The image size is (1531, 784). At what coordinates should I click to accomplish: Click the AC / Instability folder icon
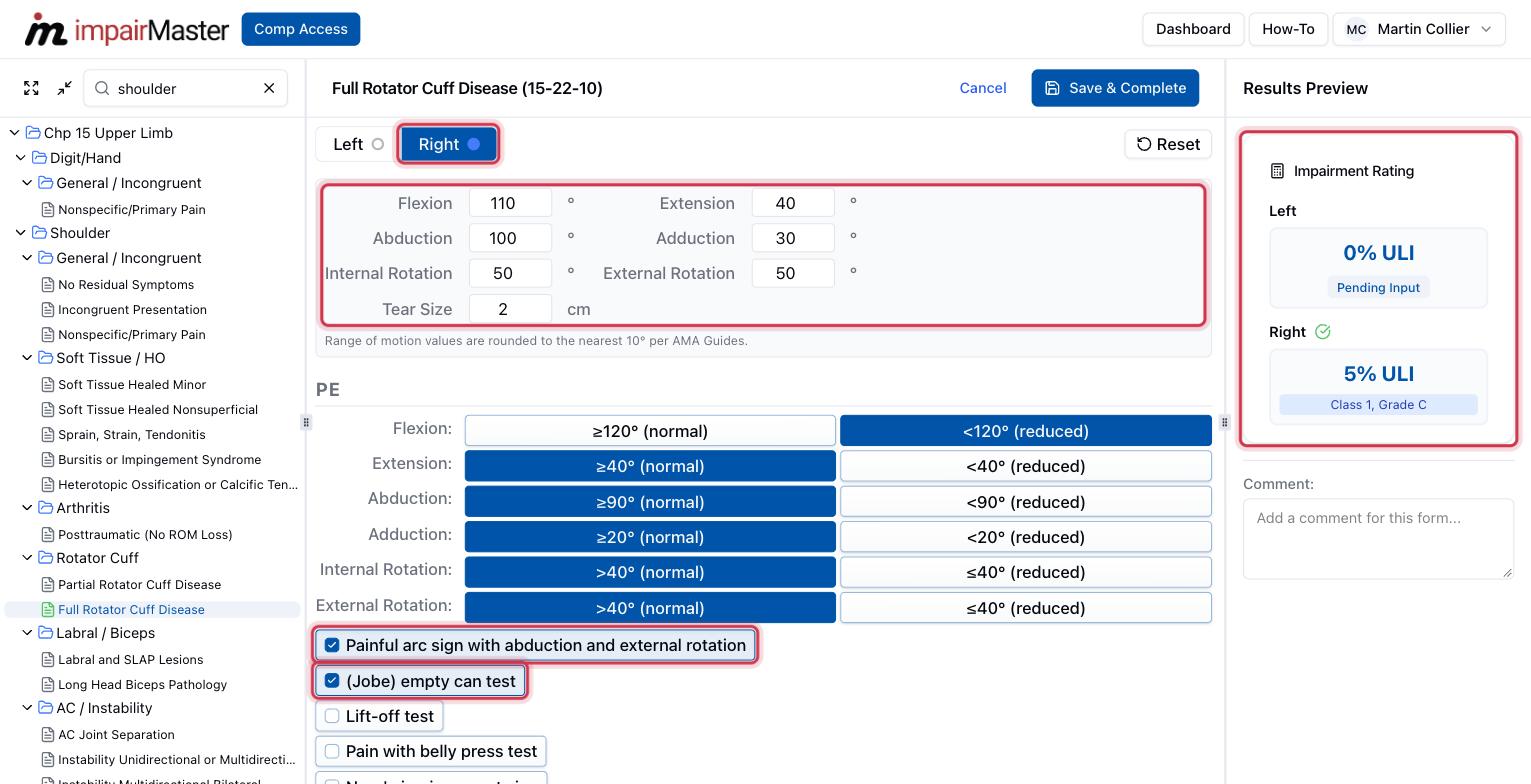(46, 708)
